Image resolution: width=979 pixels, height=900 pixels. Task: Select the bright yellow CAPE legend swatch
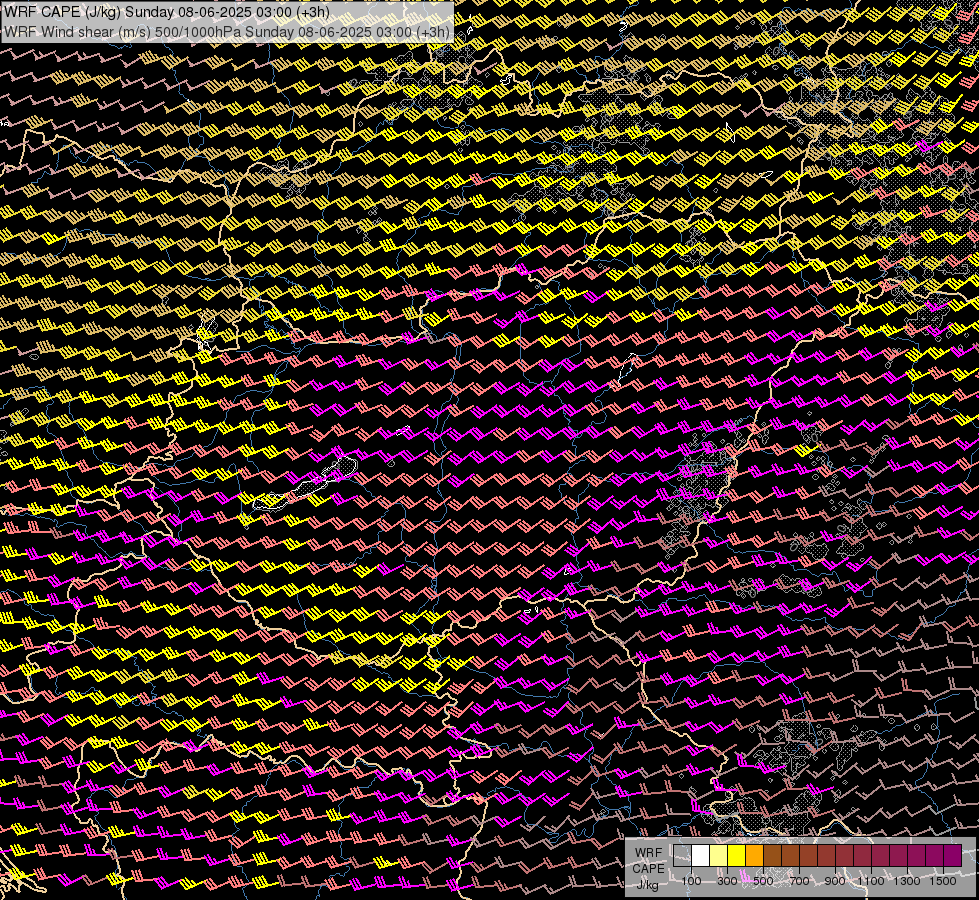click(737, 856)
